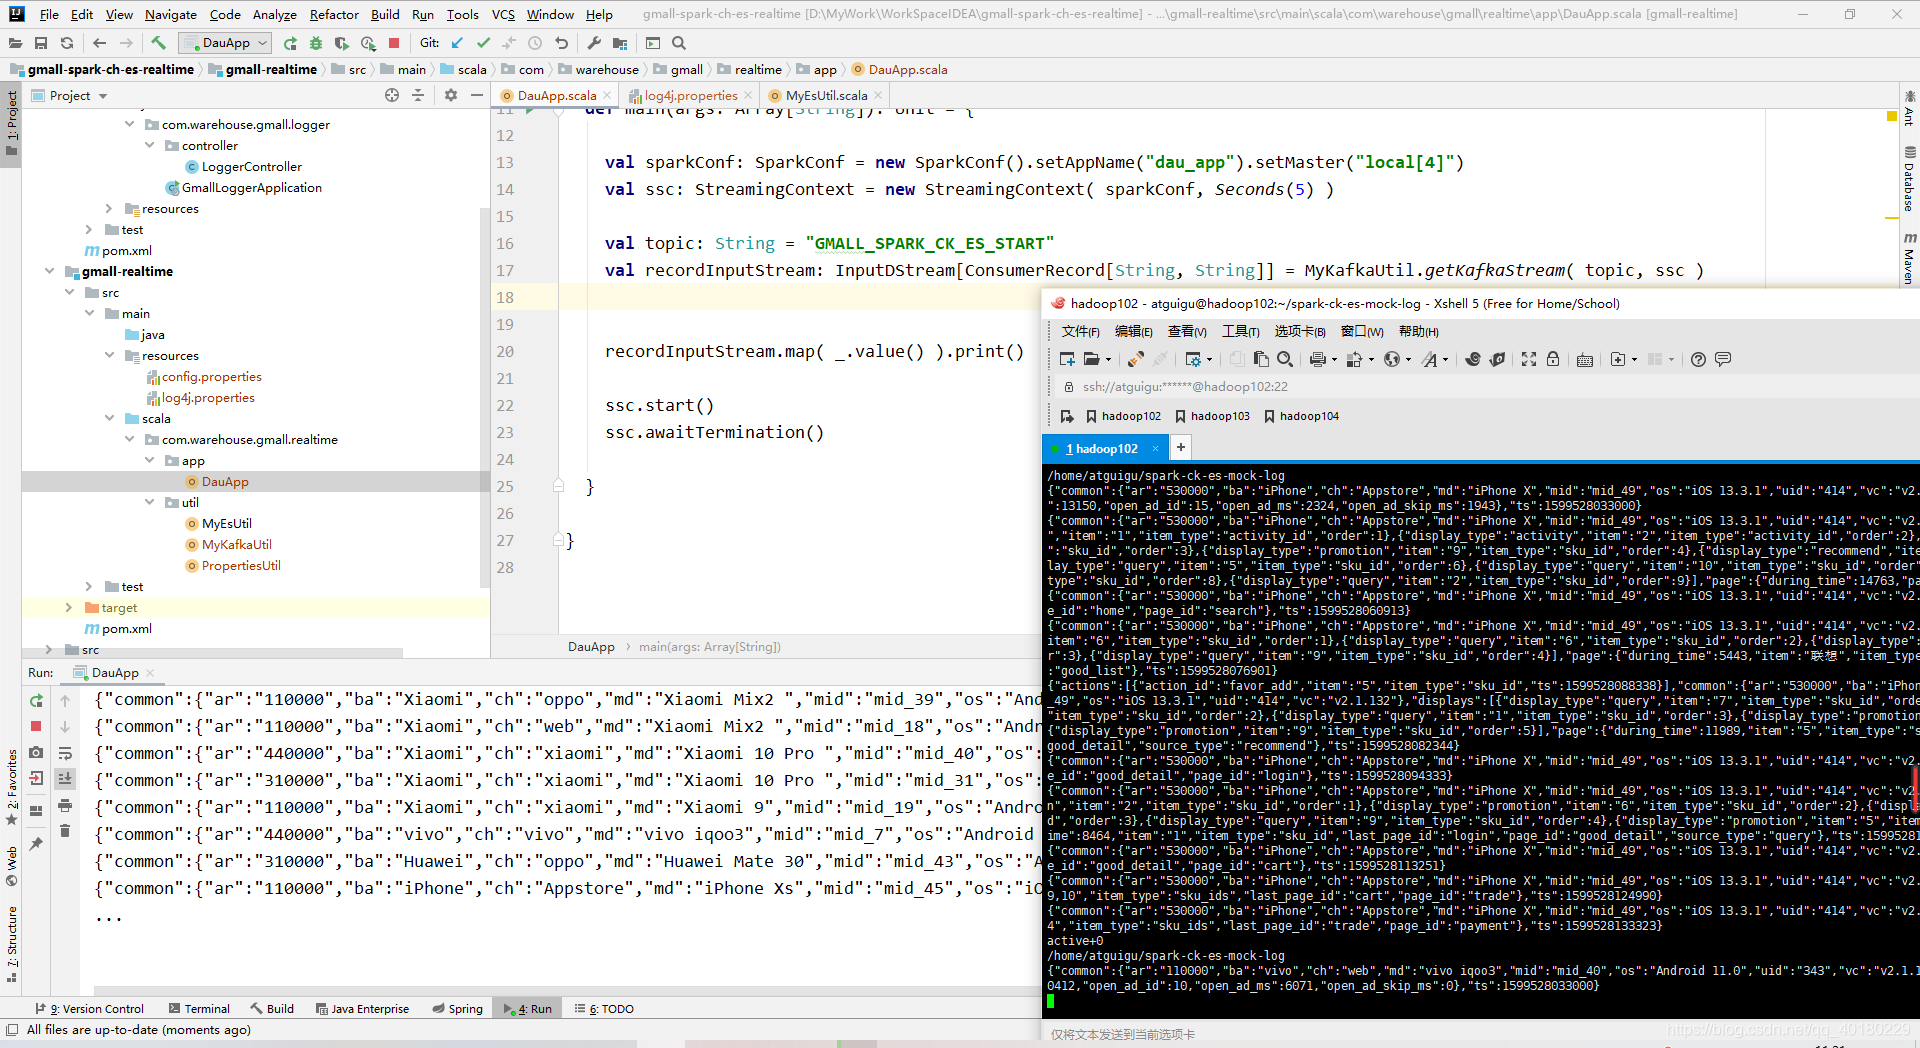Open hadoop103 quick-connect bookmark
1920x1048 pixels.
[1212, 416]
